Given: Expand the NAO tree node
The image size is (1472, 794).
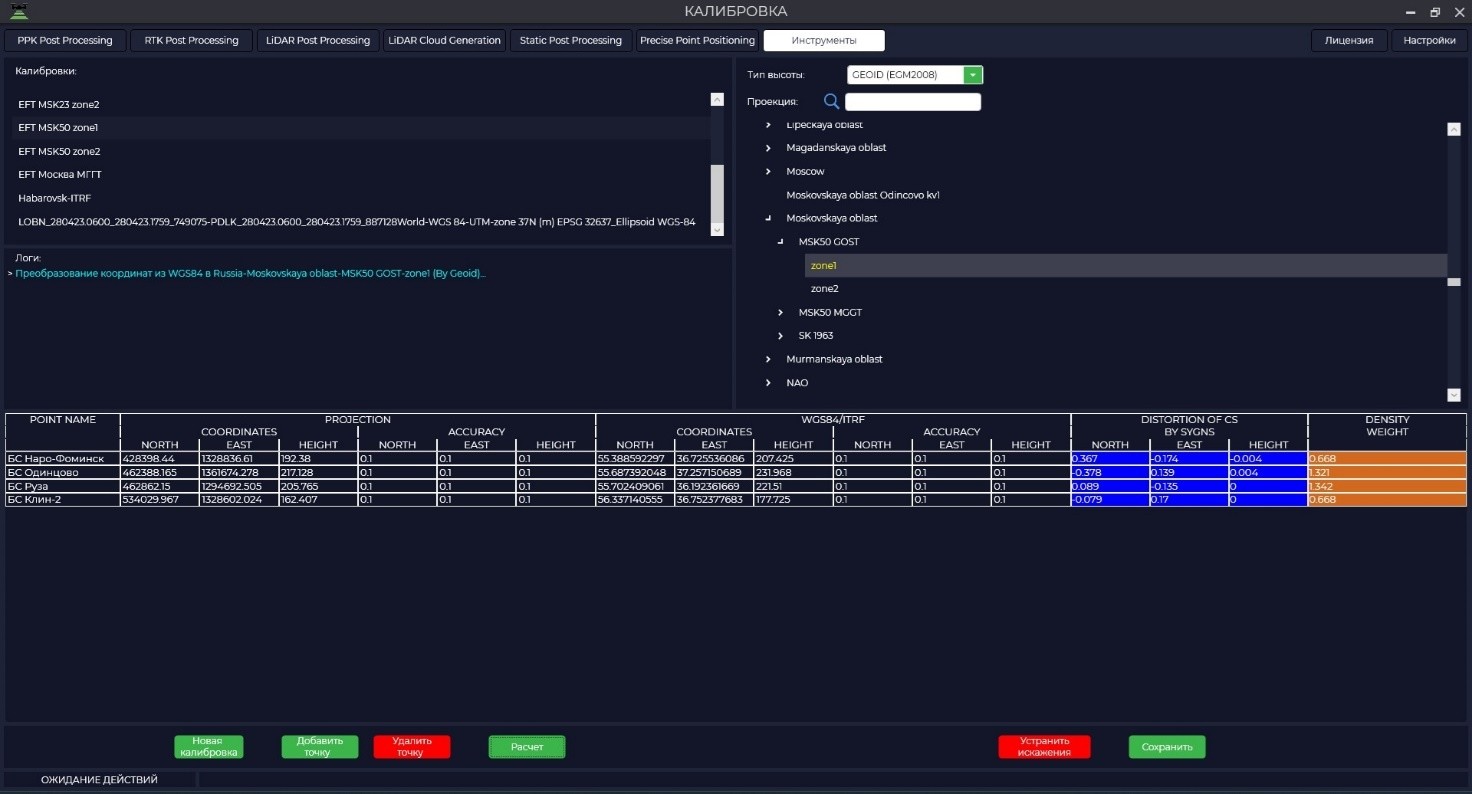Looking at the screenshot, I should [768, 383].
